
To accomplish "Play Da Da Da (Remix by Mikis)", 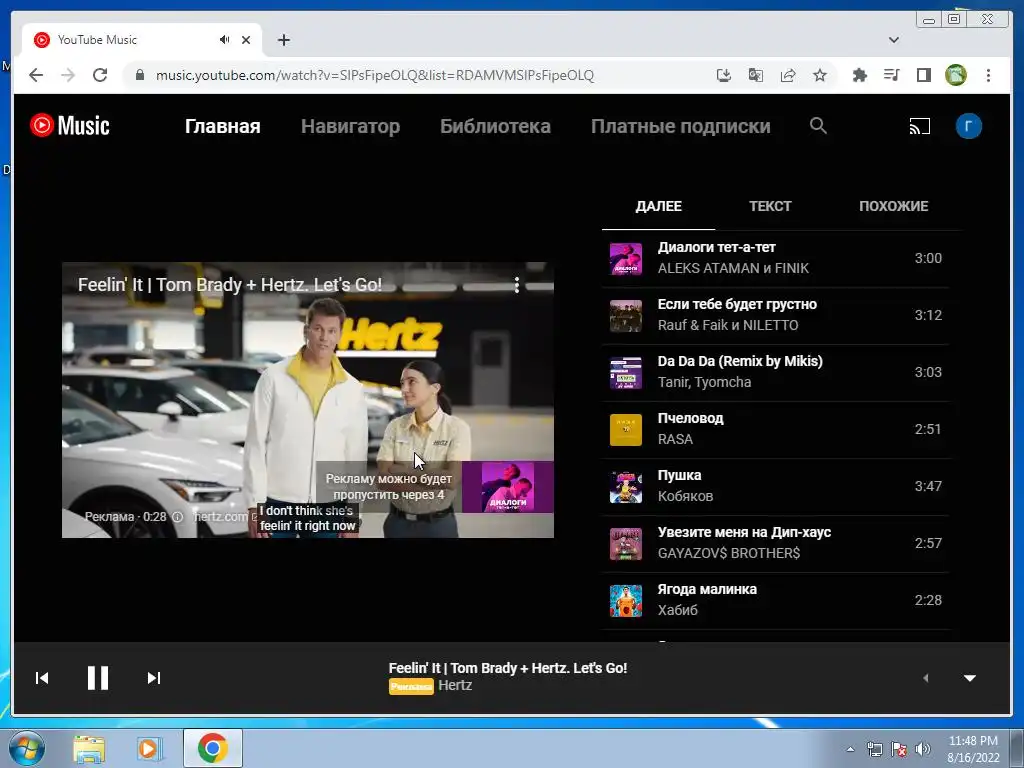I will pos(775,372).
